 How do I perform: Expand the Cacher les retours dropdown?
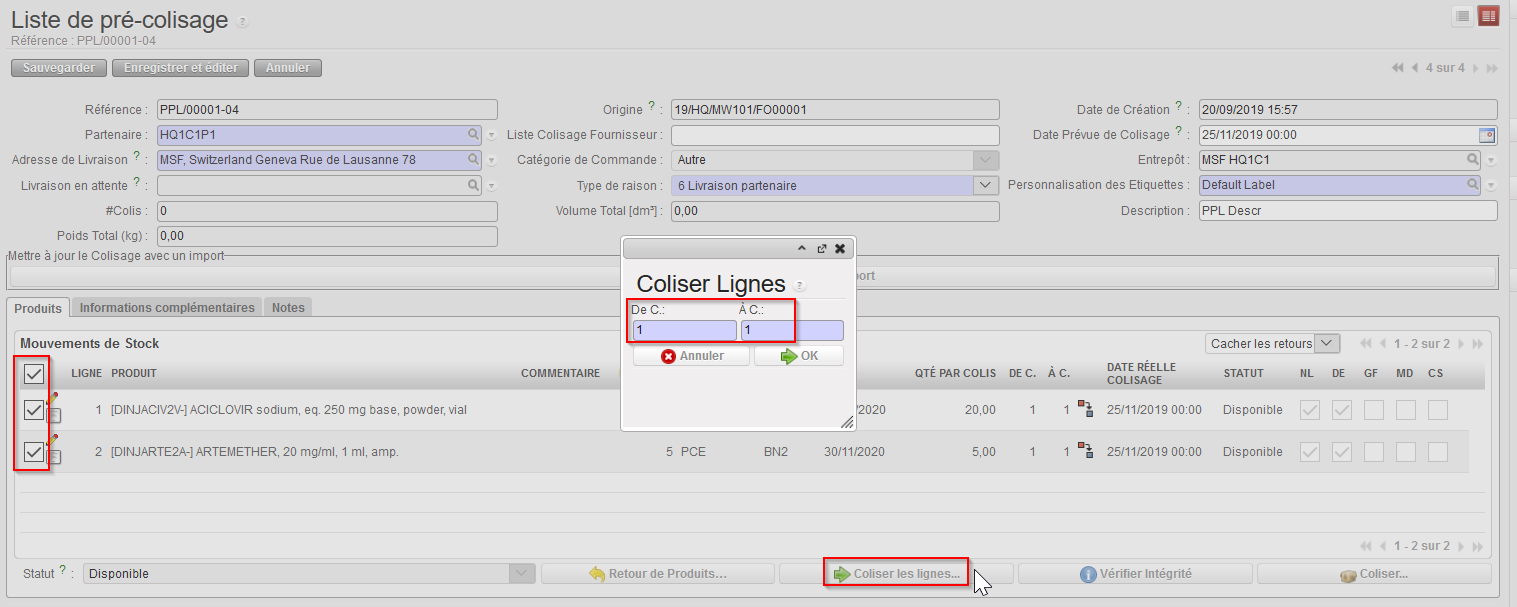click(1327, 343)
